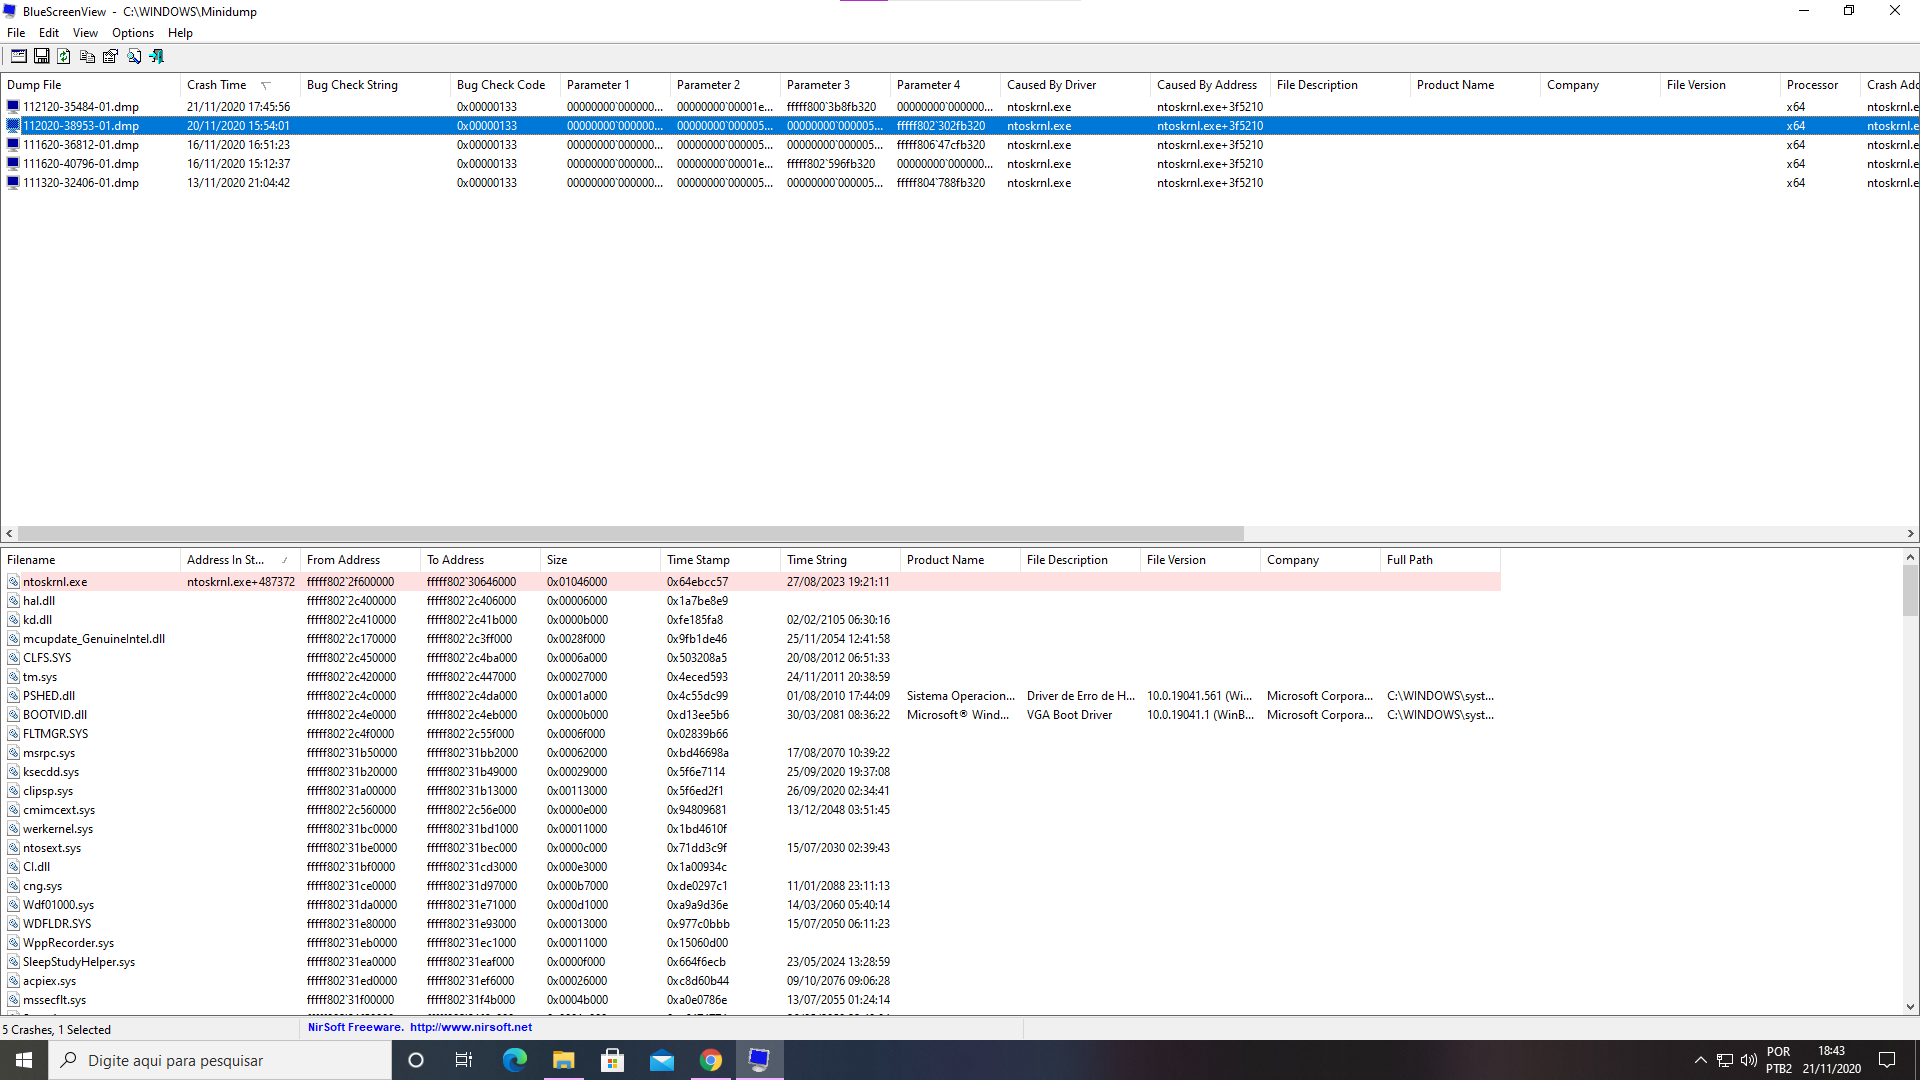
Task: Select PSHED.dll driver row
Action: 751,695
